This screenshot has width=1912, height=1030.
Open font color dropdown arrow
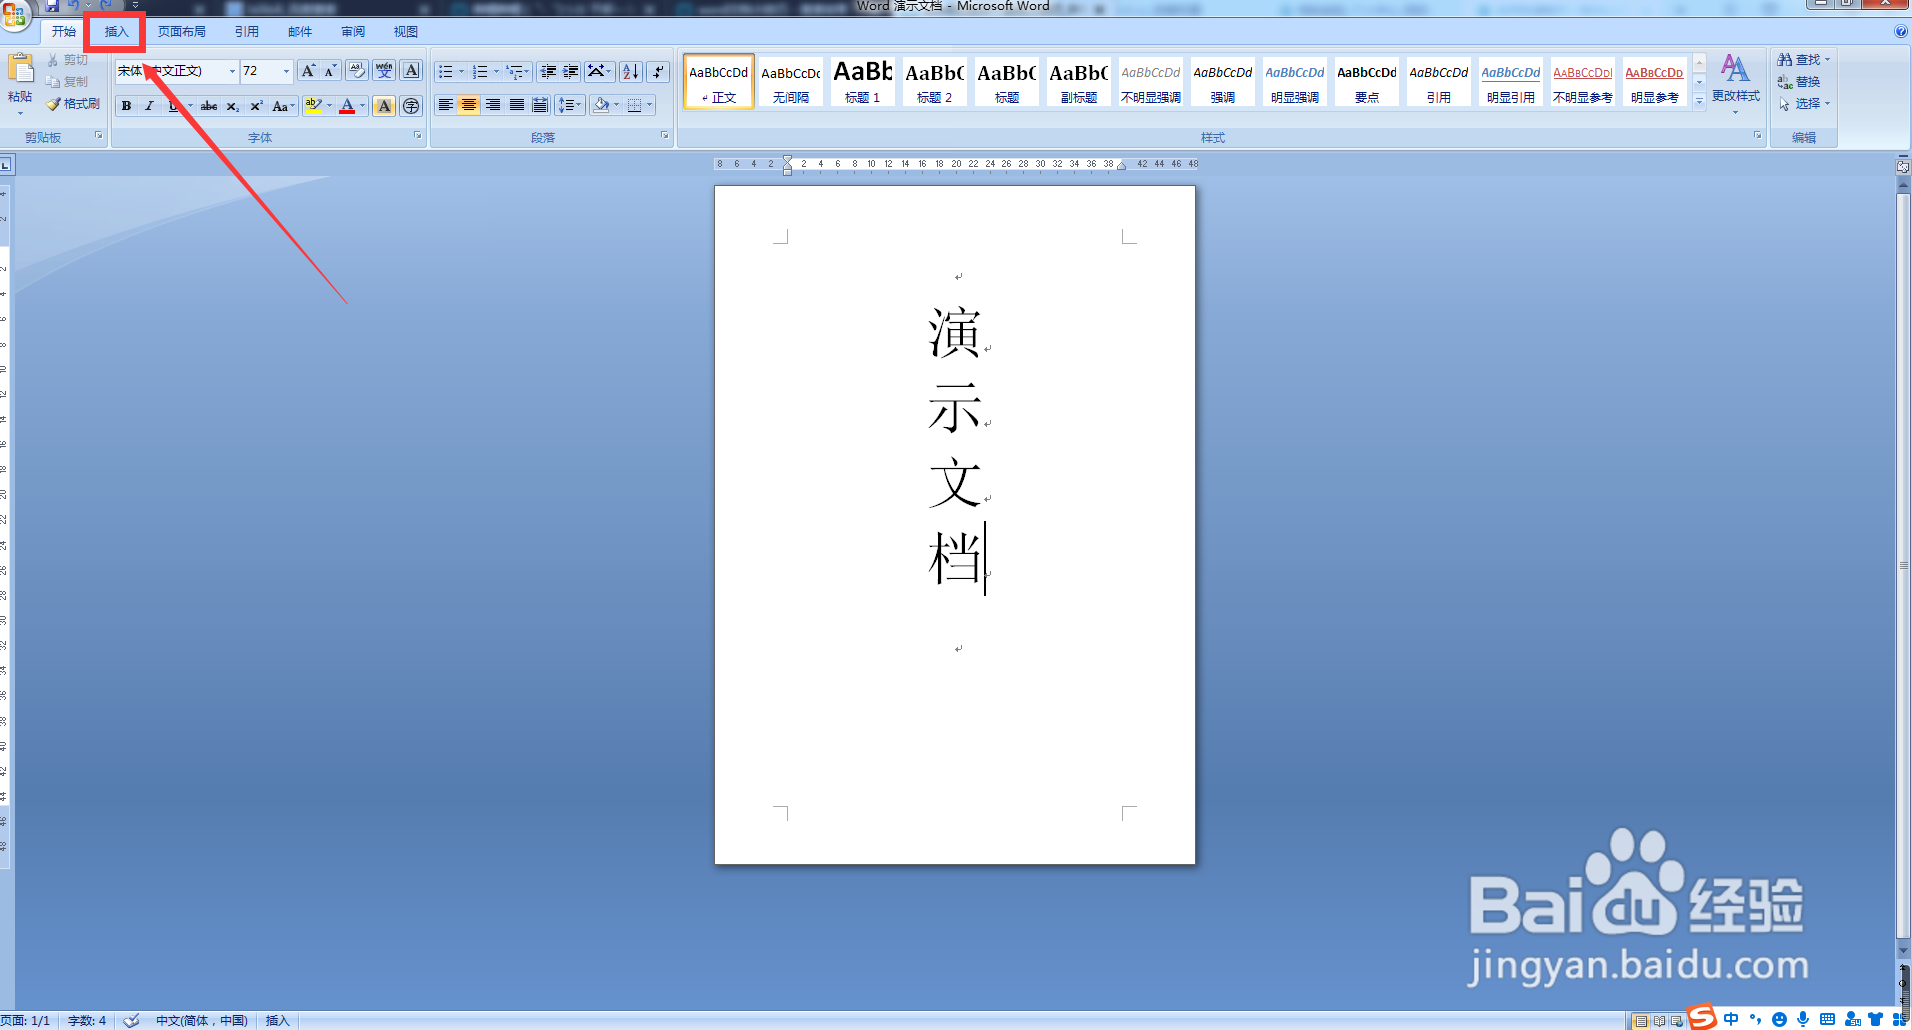(x=362, y=106)
